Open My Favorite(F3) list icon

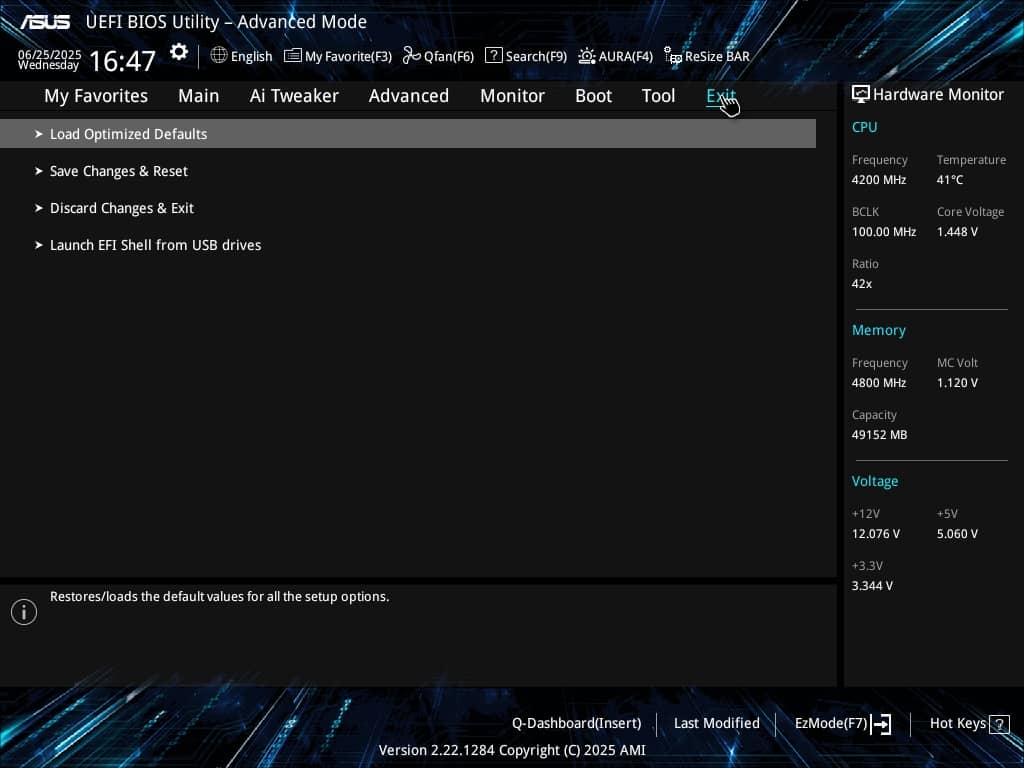point(293,56)
